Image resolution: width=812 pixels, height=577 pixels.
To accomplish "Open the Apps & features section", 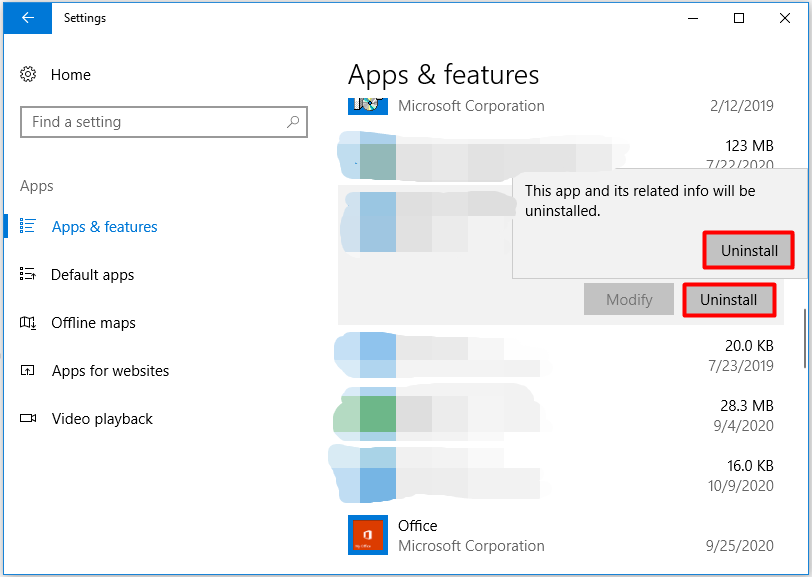I will pos(104,227).
